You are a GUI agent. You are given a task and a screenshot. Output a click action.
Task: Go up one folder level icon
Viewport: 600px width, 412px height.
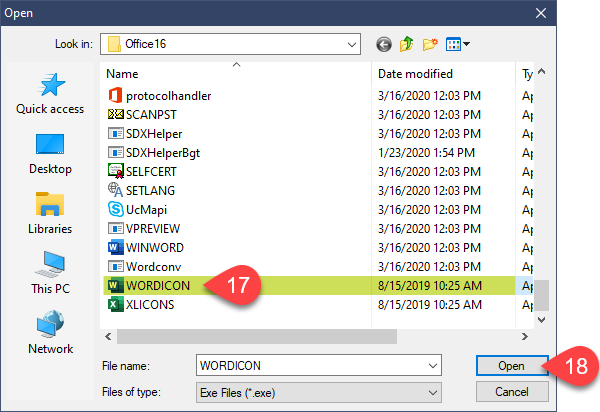(407, 44)
